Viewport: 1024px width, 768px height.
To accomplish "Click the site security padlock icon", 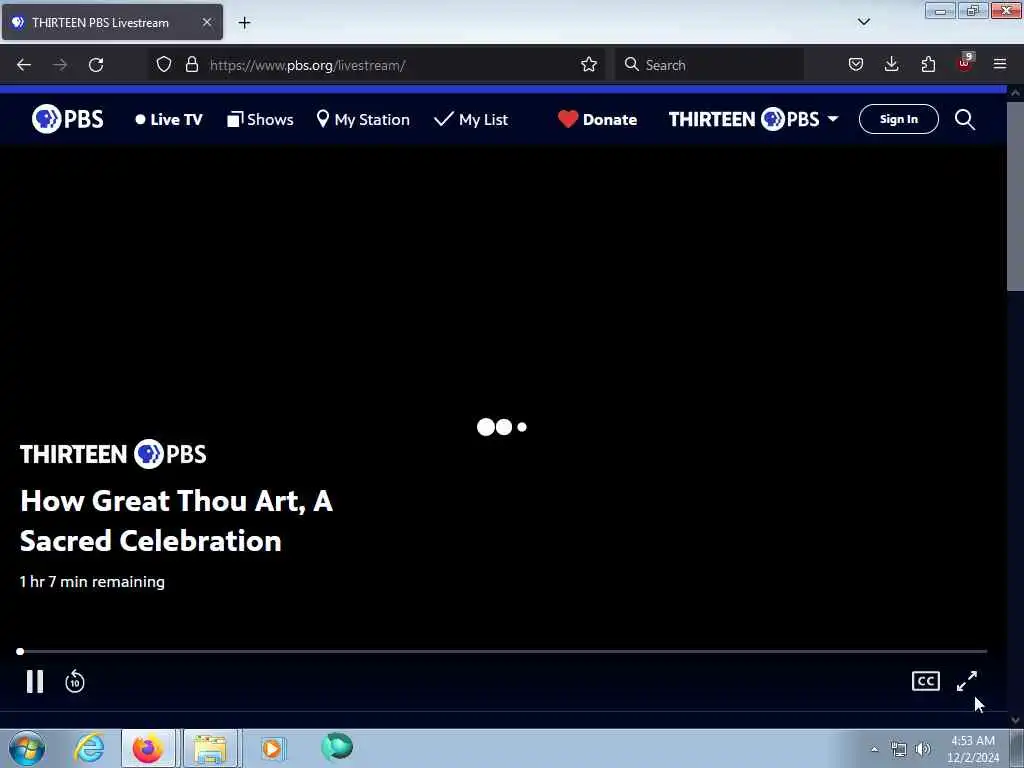I will (x=191, y=65).
